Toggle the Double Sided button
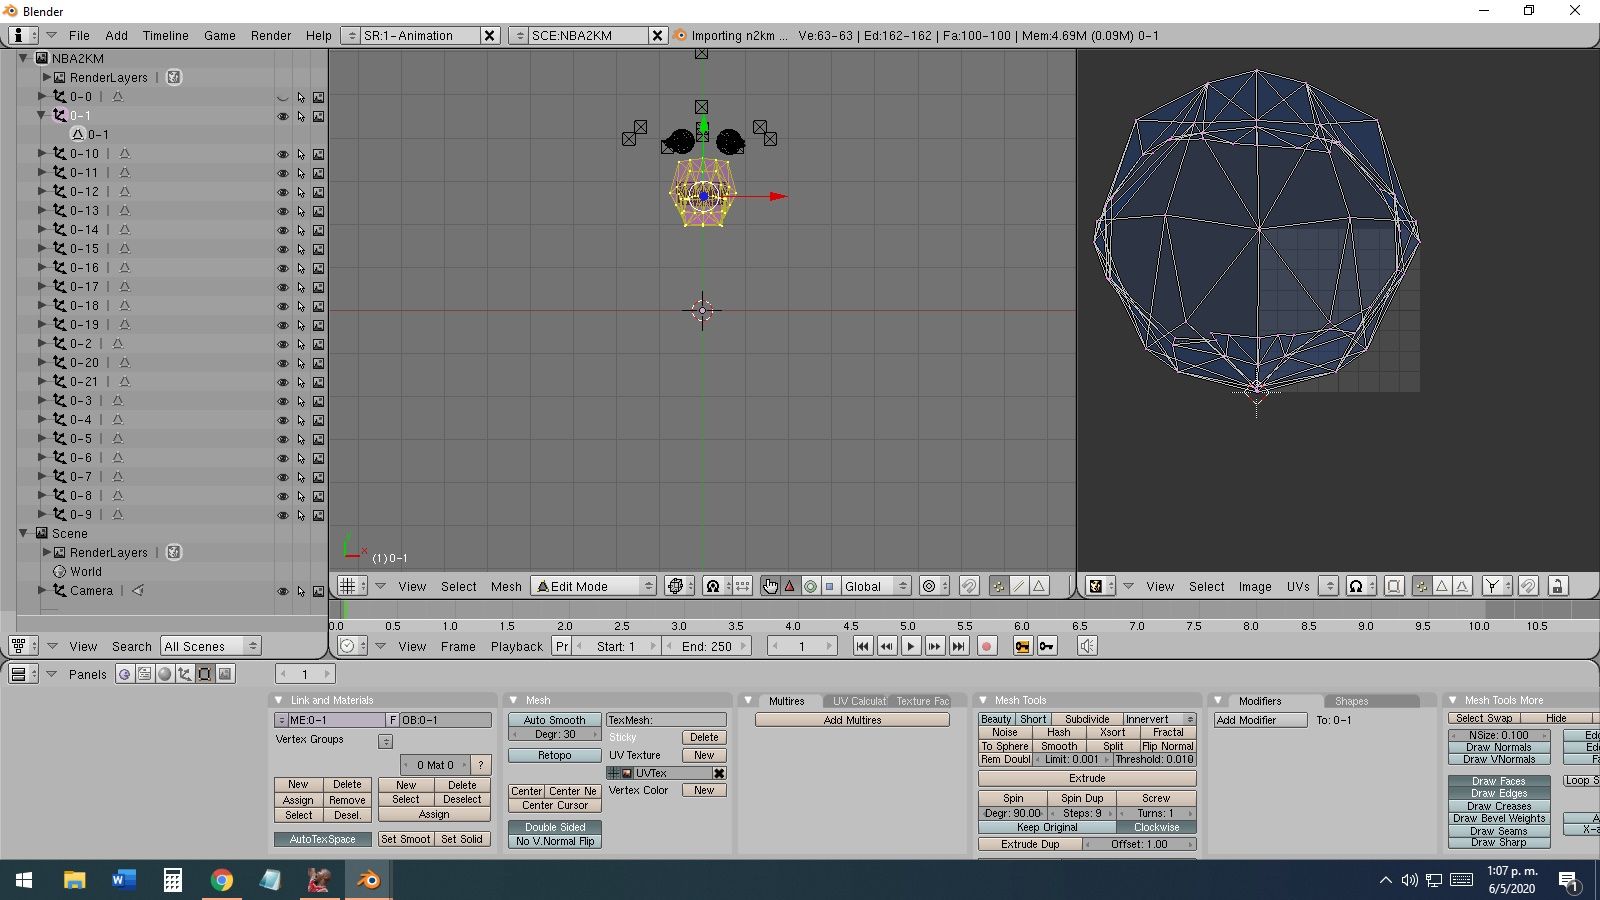 point(555,827)
